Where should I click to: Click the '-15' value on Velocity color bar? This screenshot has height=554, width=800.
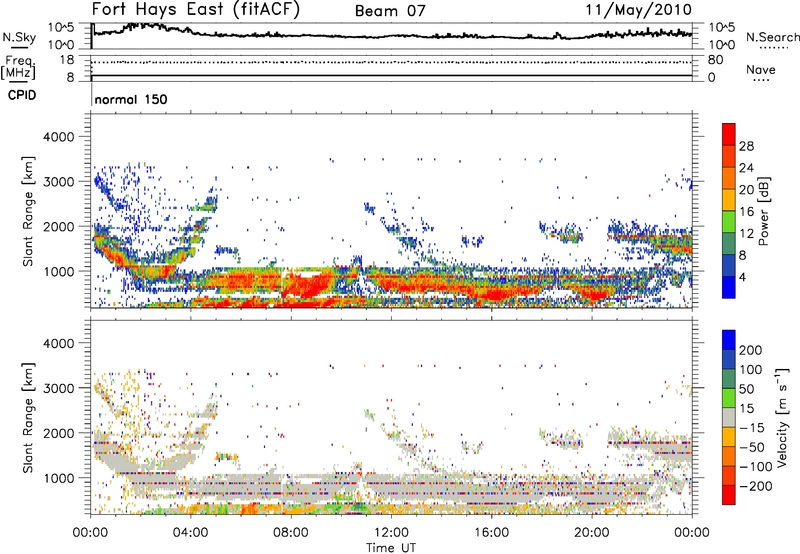pyautogui.click(x=752, y=428)
